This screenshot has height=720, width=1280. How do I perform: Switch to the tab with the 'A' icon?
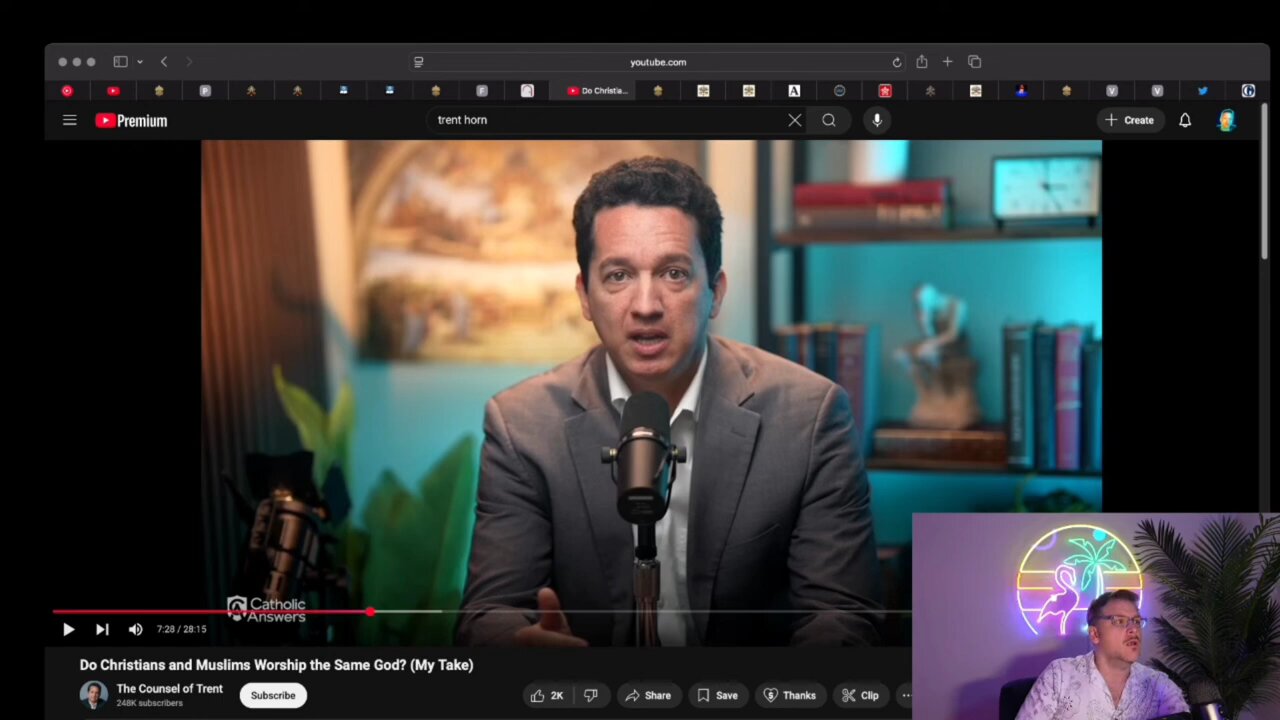click(x=794, y=91)
